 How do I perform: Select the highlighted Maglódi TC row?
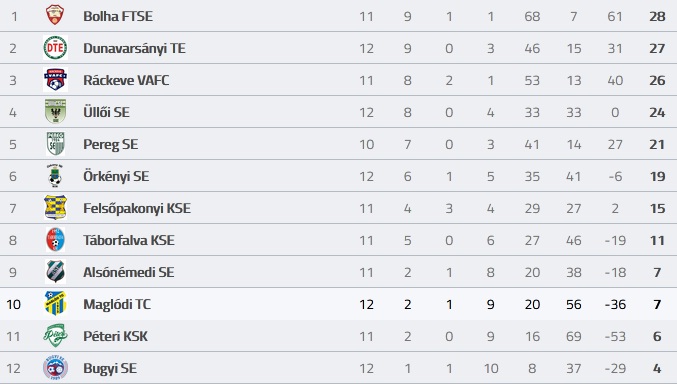click(338, 304)
